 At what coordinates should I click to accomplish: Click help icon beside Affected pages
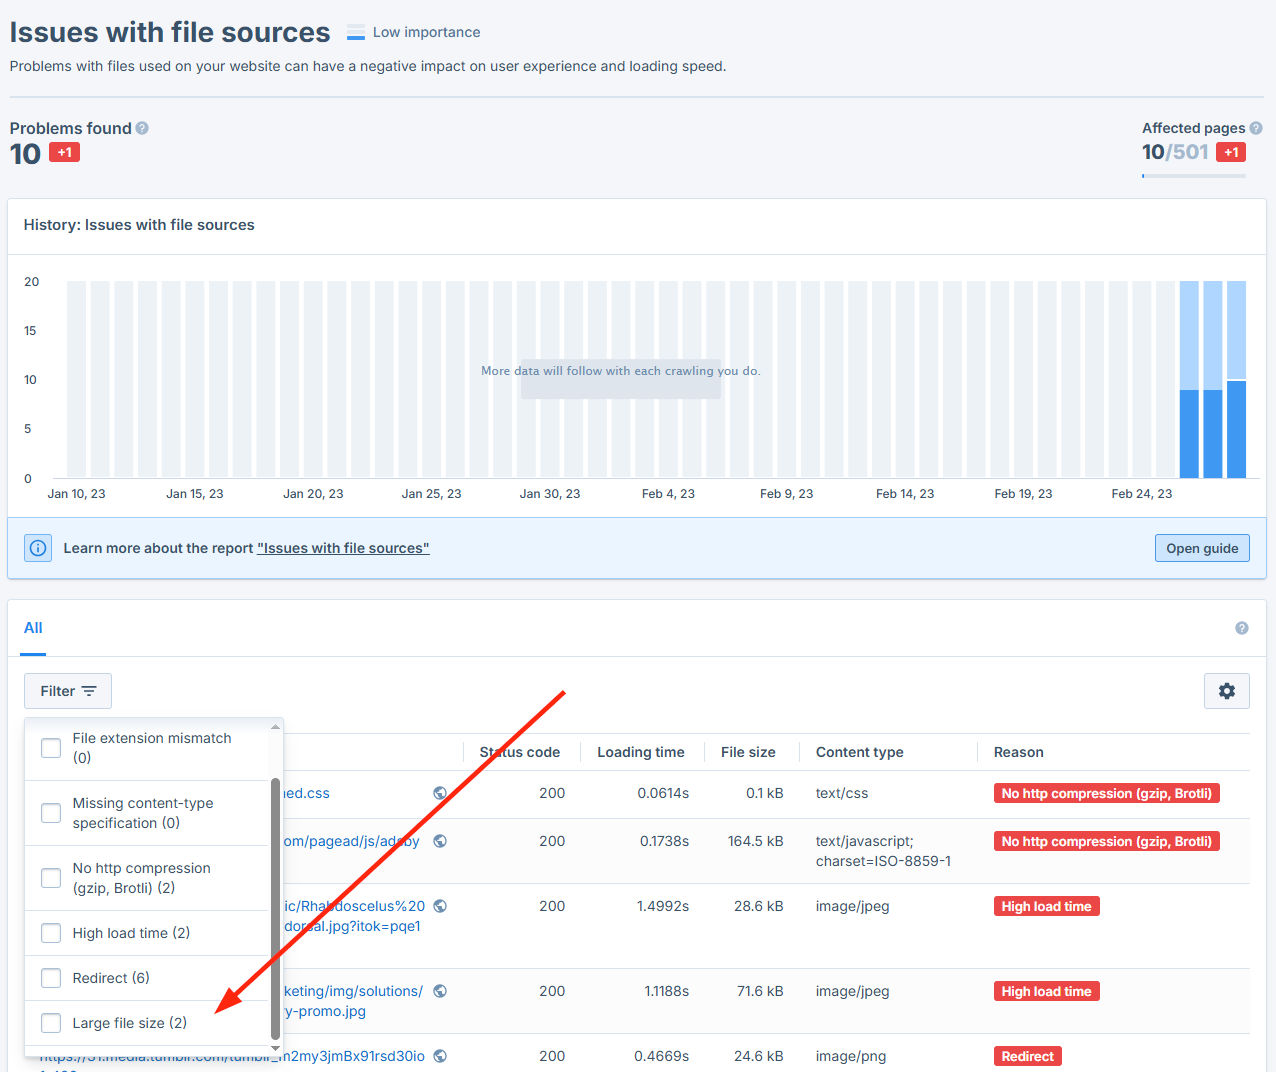[1256, 128]
